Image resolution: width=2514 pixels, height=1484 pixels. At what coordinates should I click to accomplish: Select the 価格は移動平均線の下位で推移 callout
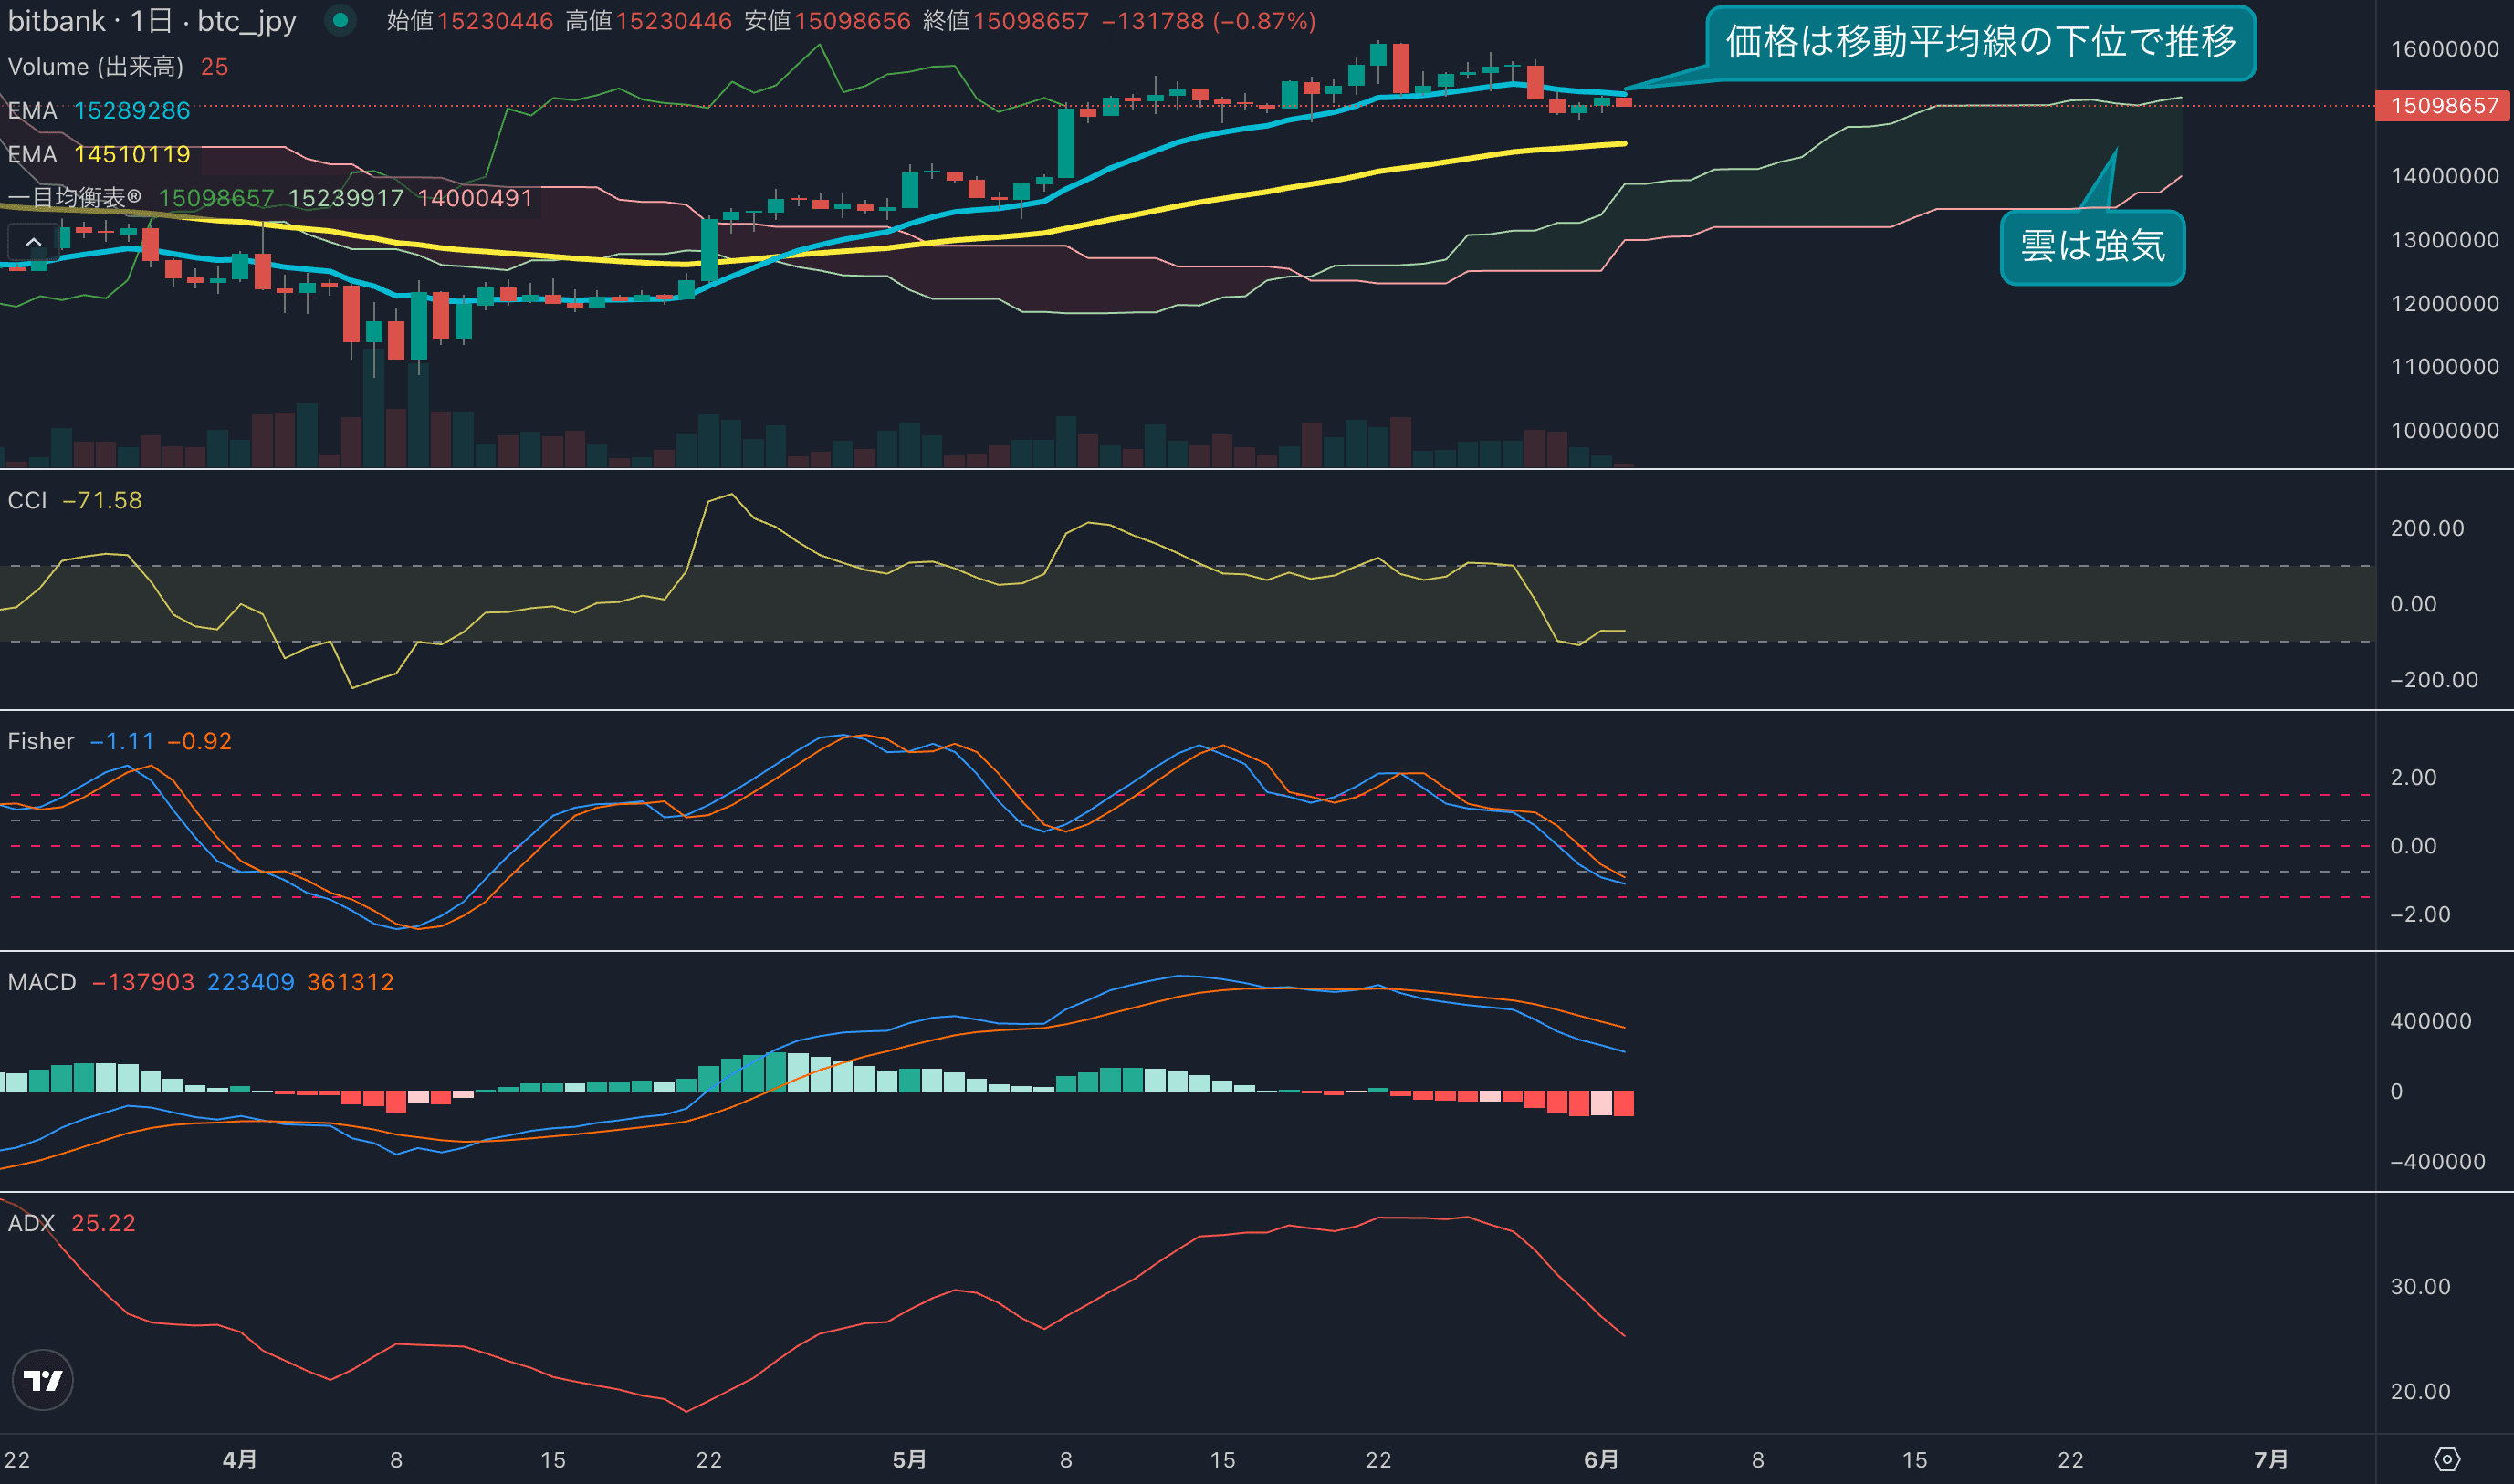point(1980,42)
